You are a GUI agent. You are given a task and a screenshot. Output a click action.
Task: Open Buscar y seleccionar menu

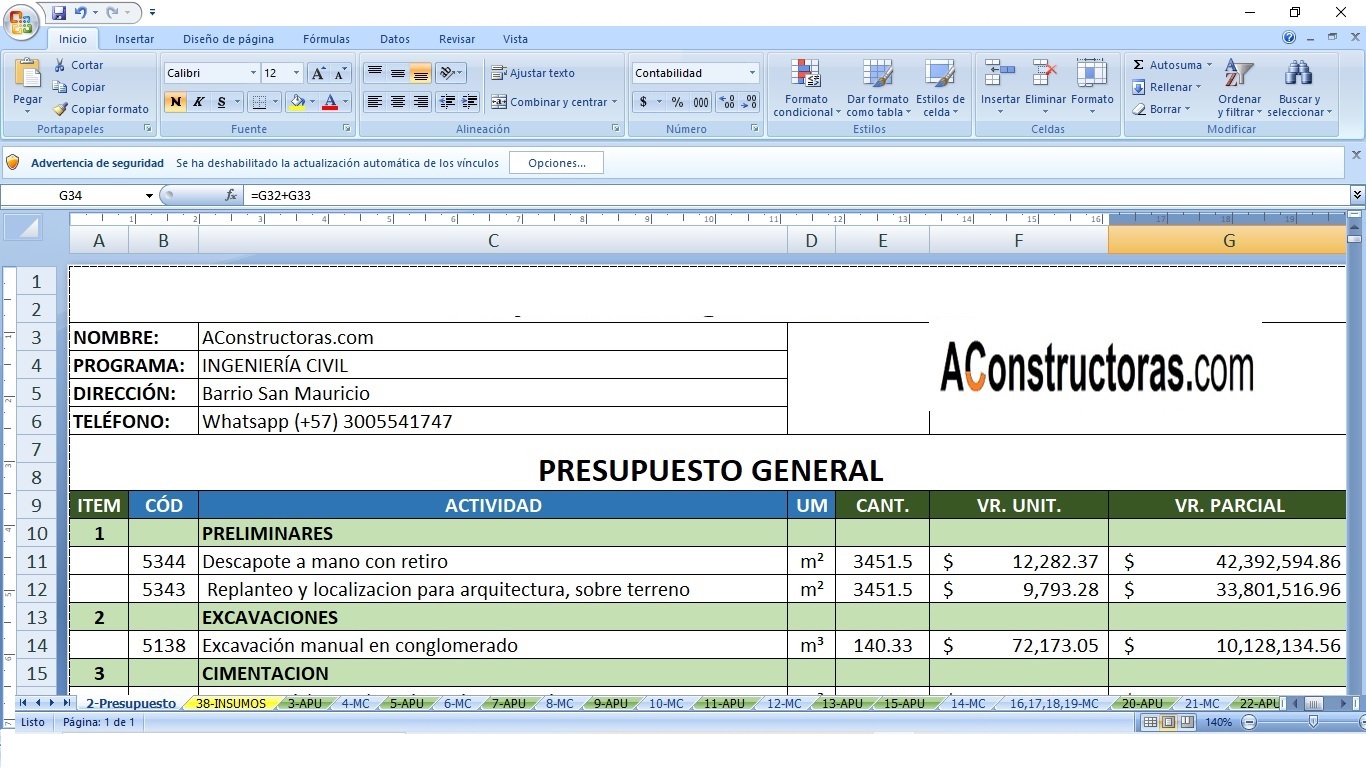click(x=1299, y=88)
